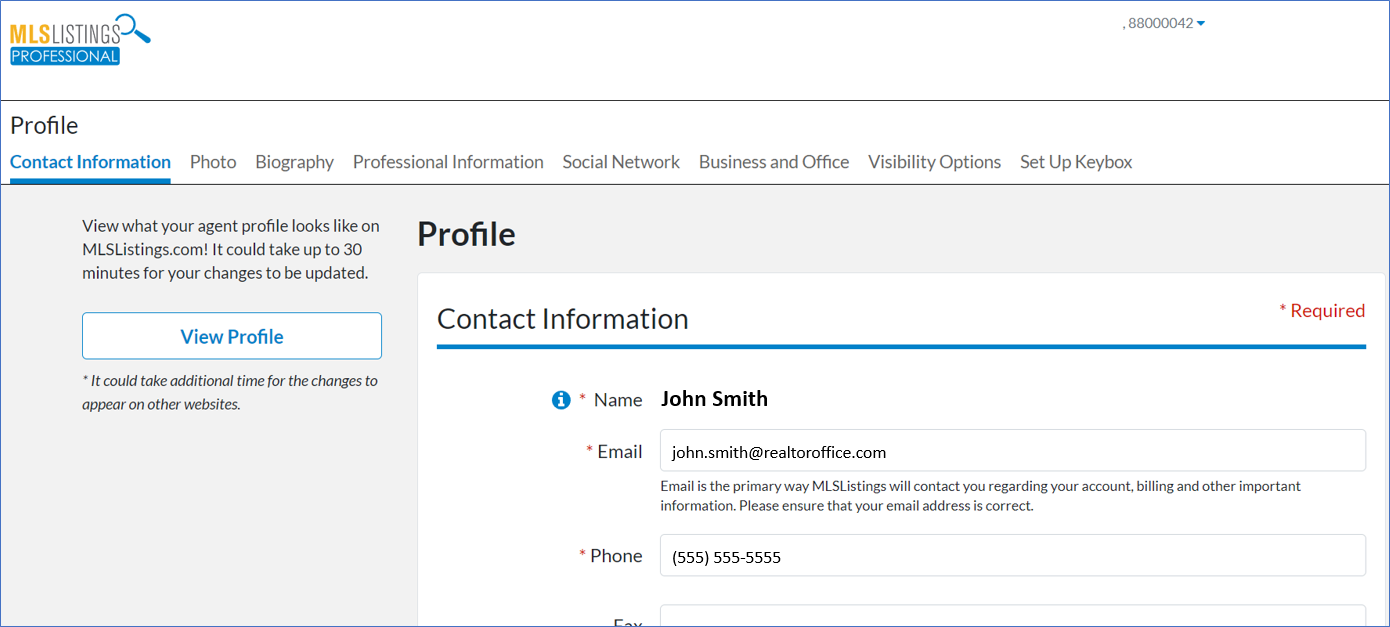
Task: Click the Phone field label
Action: pos(616,556)
